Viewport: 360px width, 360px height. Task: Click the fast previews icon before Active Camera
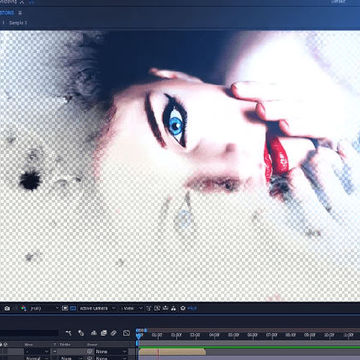65,308
